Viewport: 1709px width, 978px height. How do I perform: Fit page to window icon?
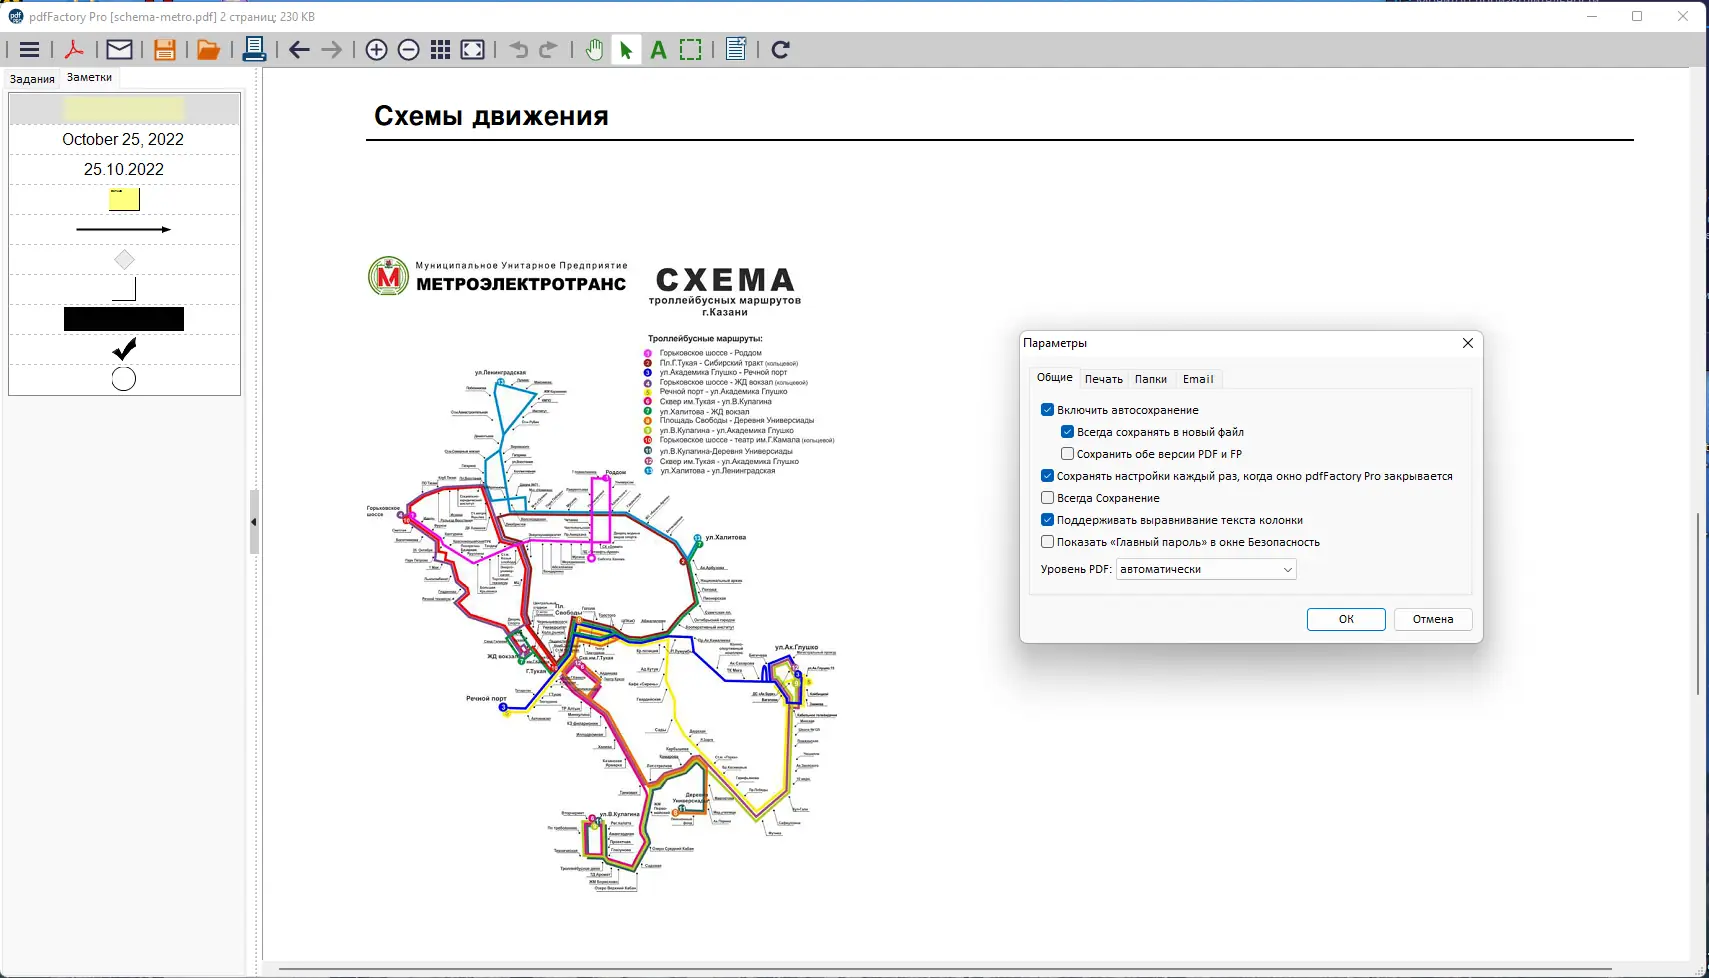coord(473,50)
